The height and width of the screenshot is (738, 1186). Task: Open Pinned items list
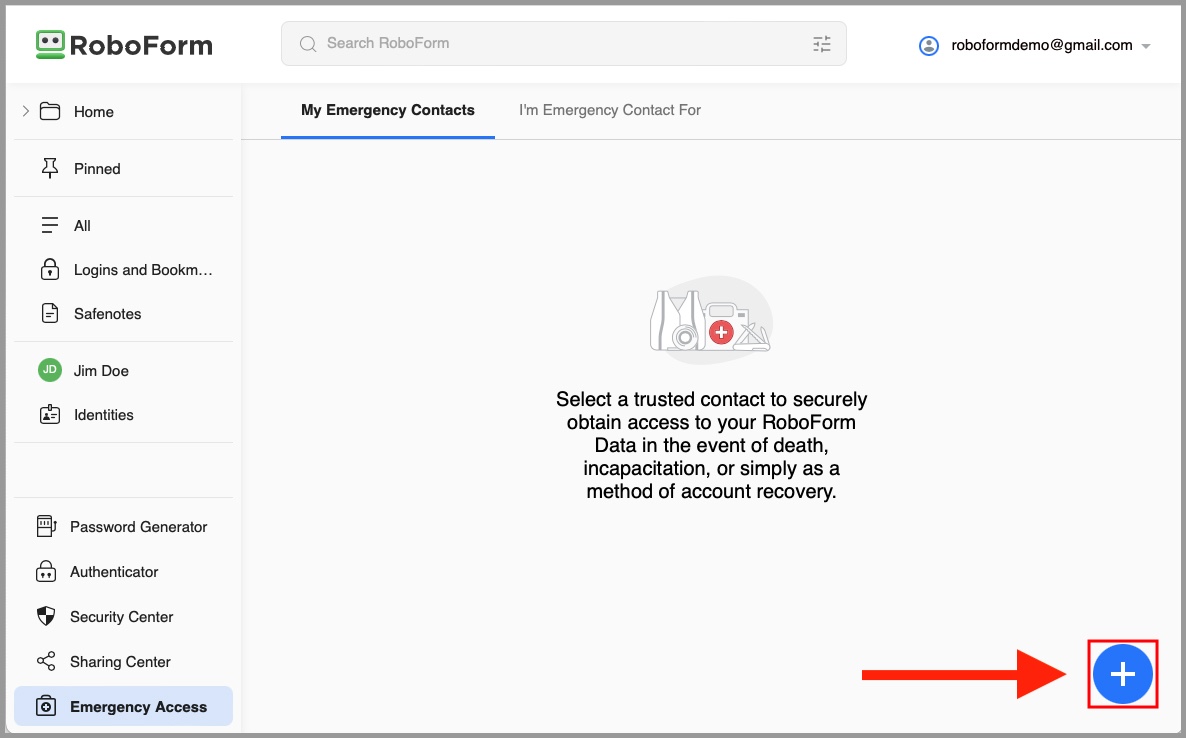[97, 169]
